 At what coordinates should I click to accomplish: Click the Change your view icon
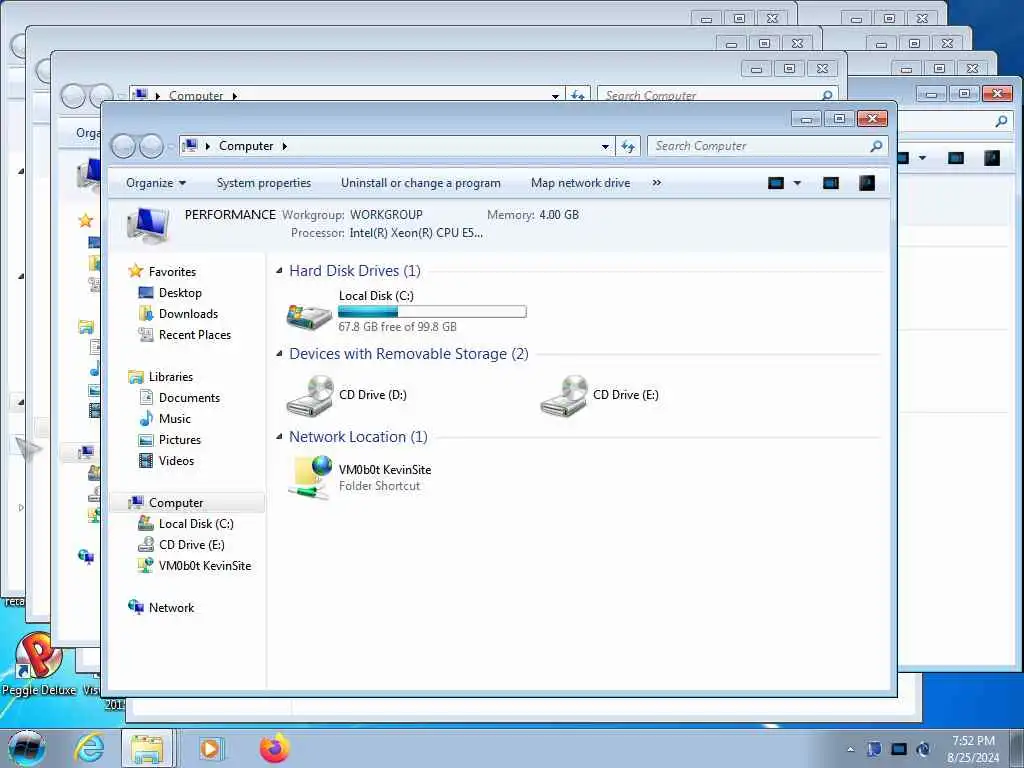coord(776,183)
